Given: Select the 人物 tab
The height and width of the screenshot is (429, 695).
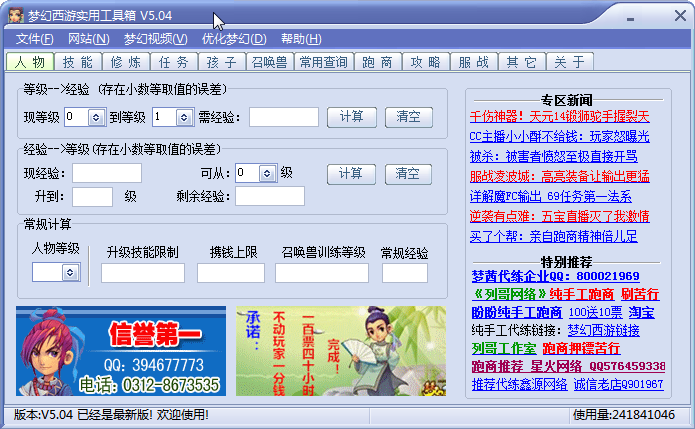Looking at the screenshot, I should tap(30, 62).
